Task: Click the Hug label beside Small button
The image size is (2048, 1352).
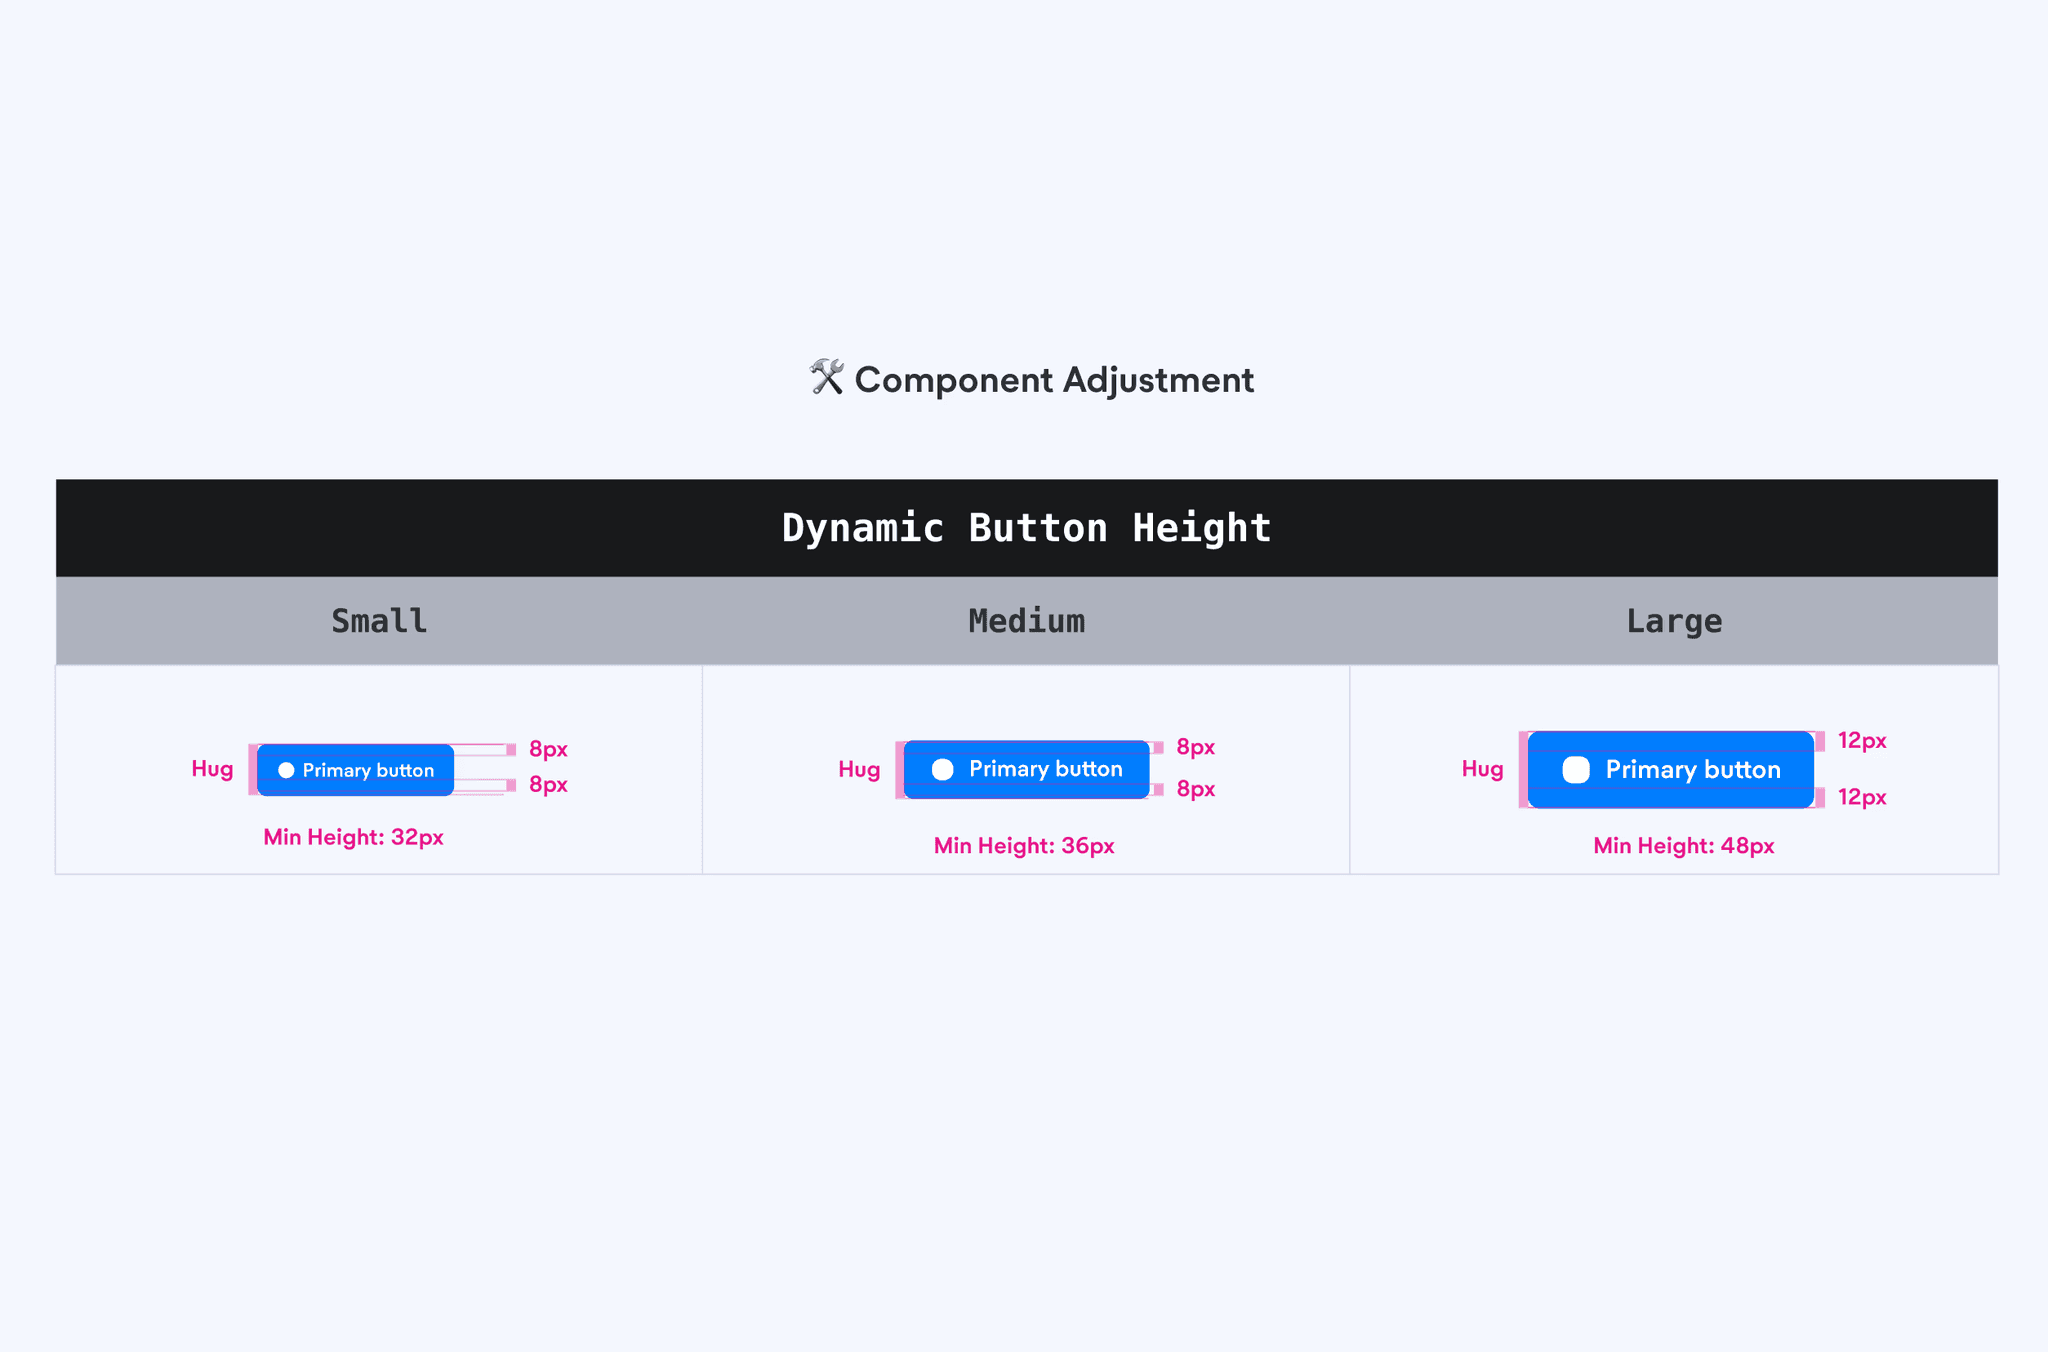Action: pos(212,769)
